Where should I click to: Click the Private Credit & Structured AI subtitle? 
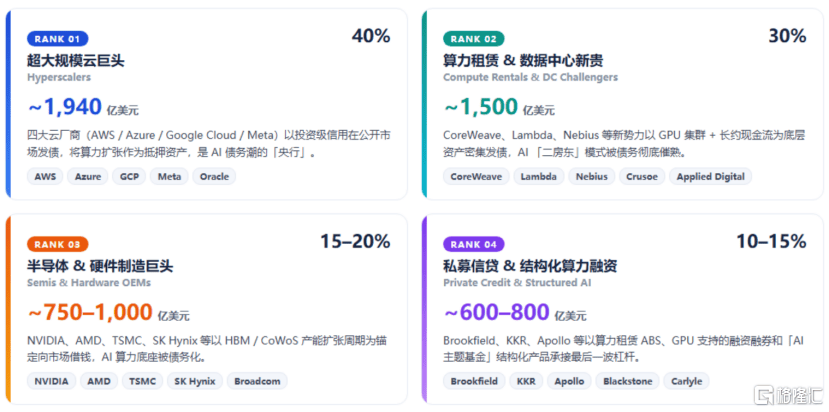517,283
